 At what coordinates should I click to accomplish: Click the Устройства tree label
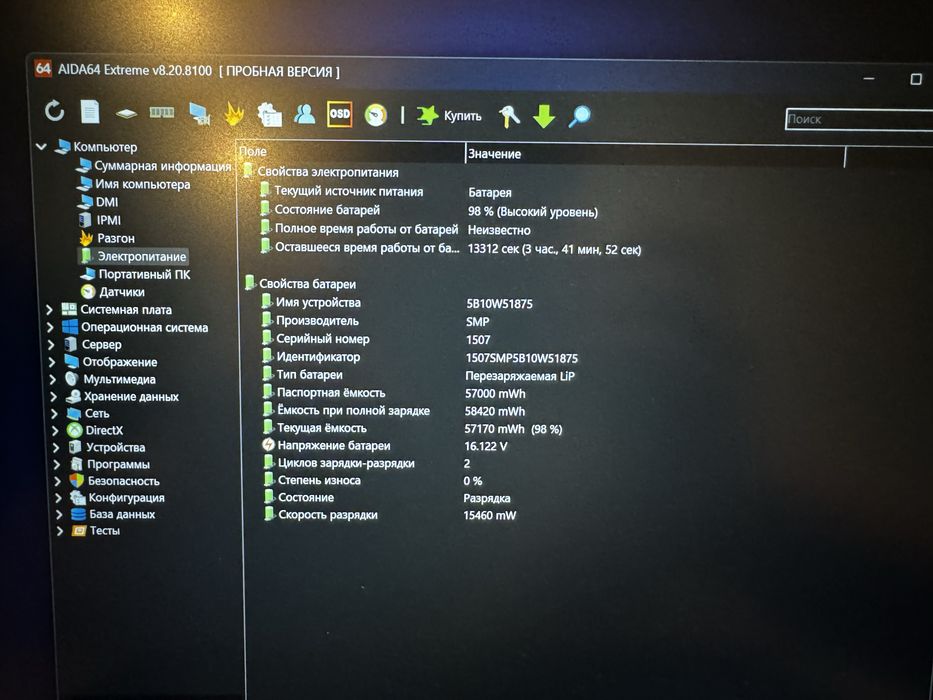[115, 447]
